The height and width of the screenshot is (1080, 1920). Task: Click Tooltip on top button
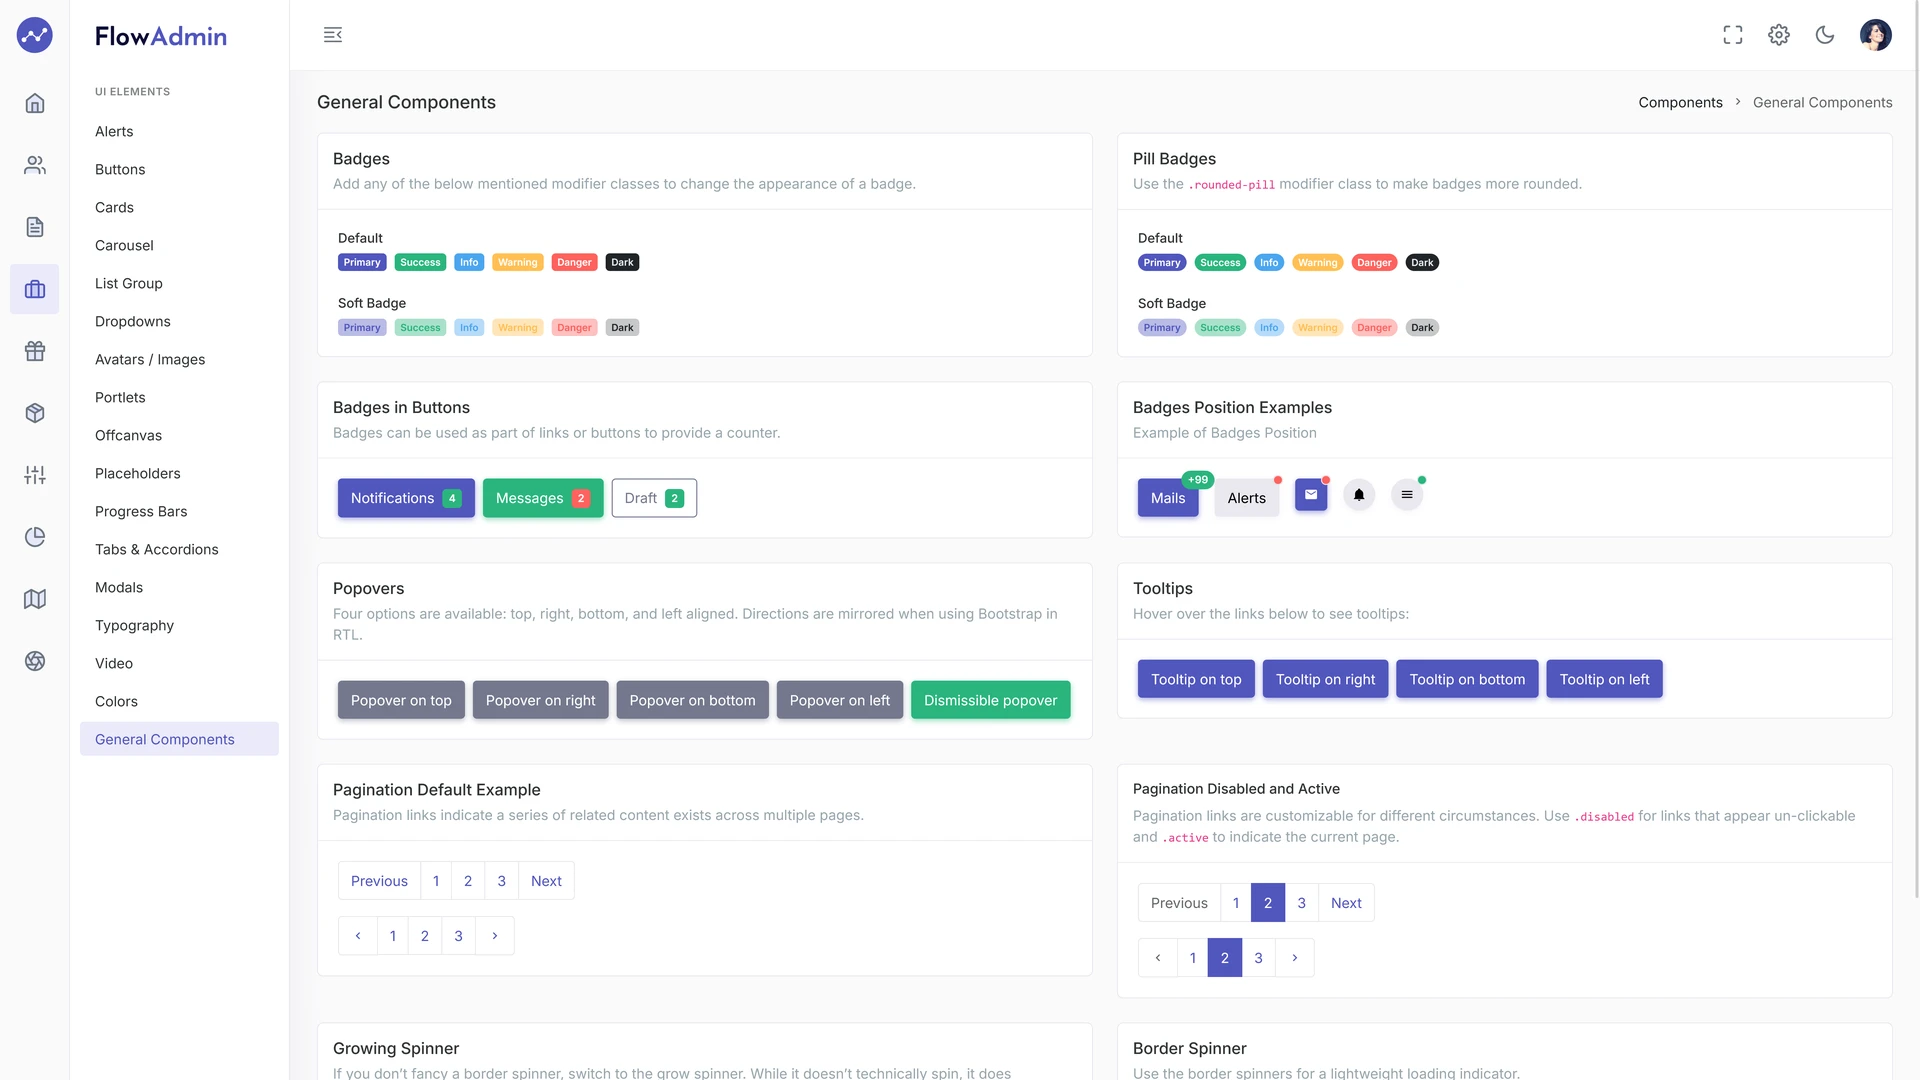tap(1196, 679)
